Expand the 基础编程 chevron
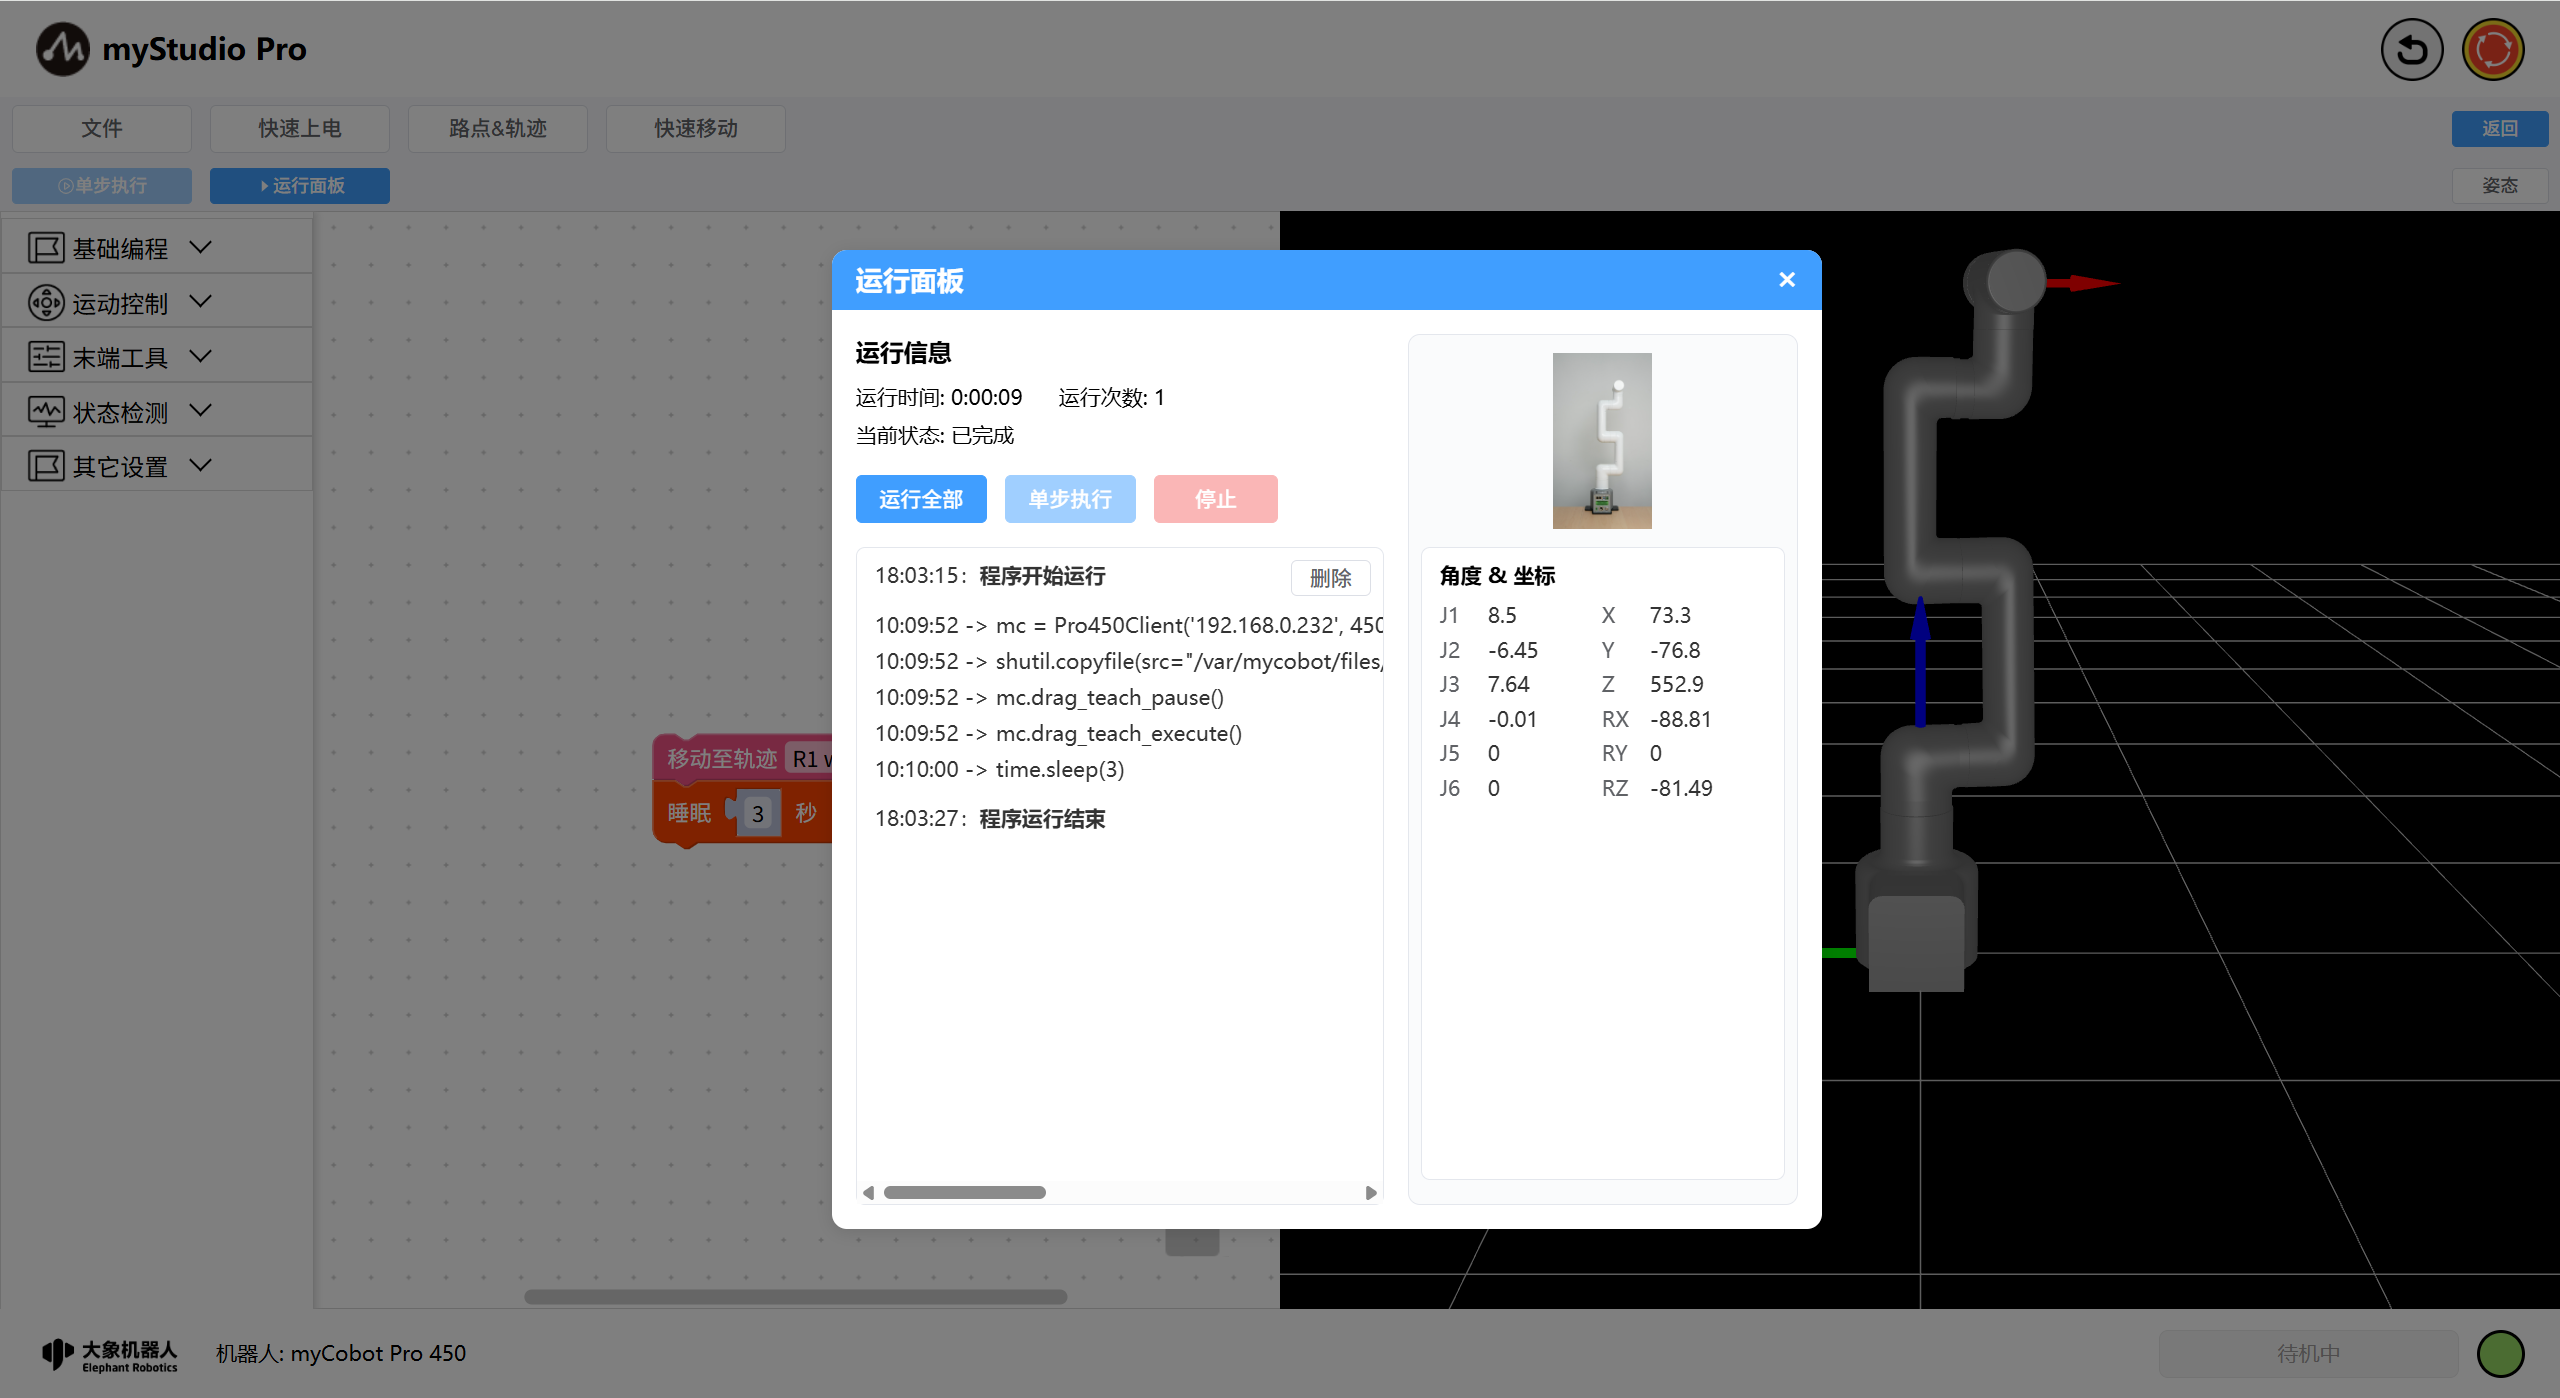 click(x=200, y=247)
